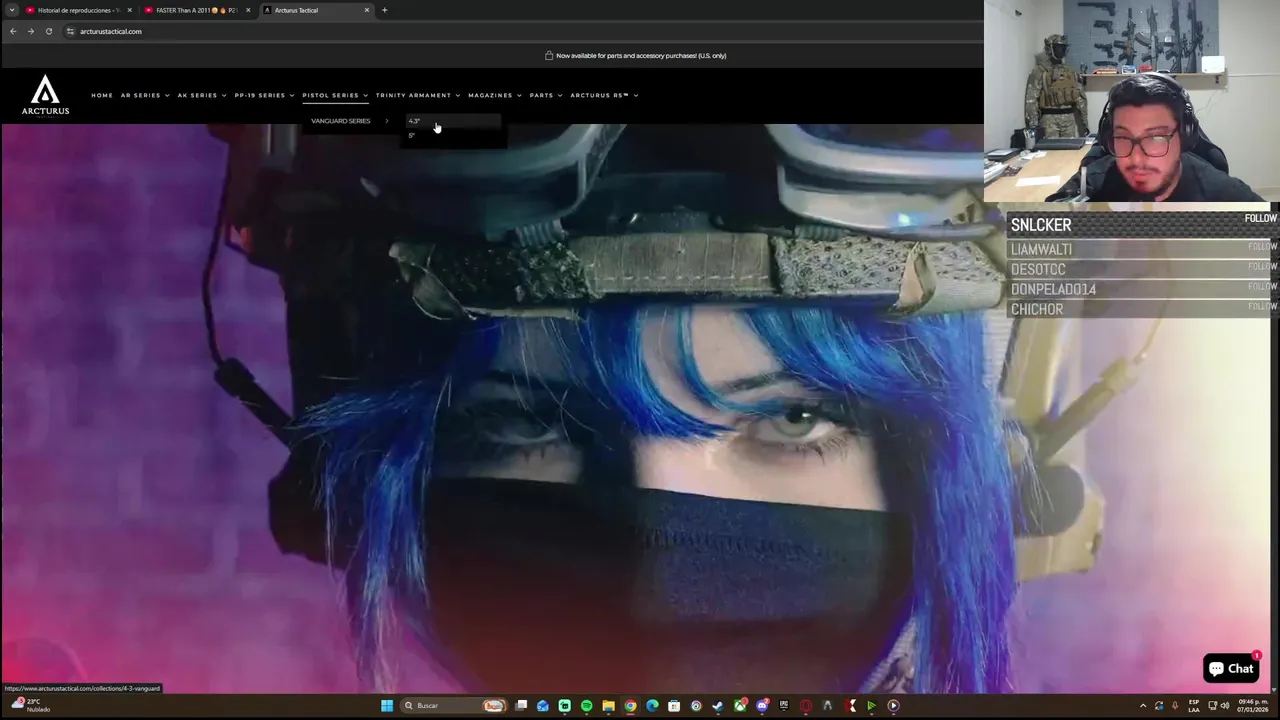The height and width of the screenshot is (720, 1280).
Task: Close the Historial de reproducciones tab
Action: coord(129,10)
